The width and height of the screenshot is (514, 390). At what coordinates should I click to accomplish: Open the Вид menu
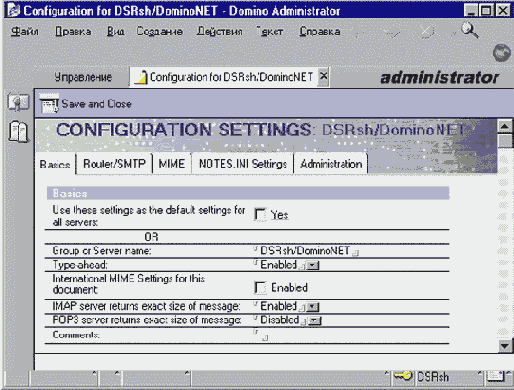pyautogui.click(x=116, y=32)
